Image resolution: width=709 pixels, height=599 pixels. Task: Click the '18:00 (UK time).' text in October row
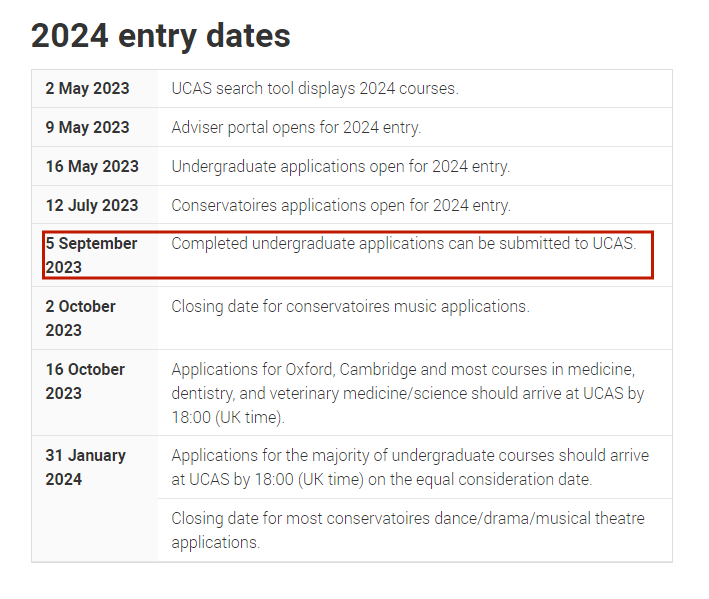(228, 417)
